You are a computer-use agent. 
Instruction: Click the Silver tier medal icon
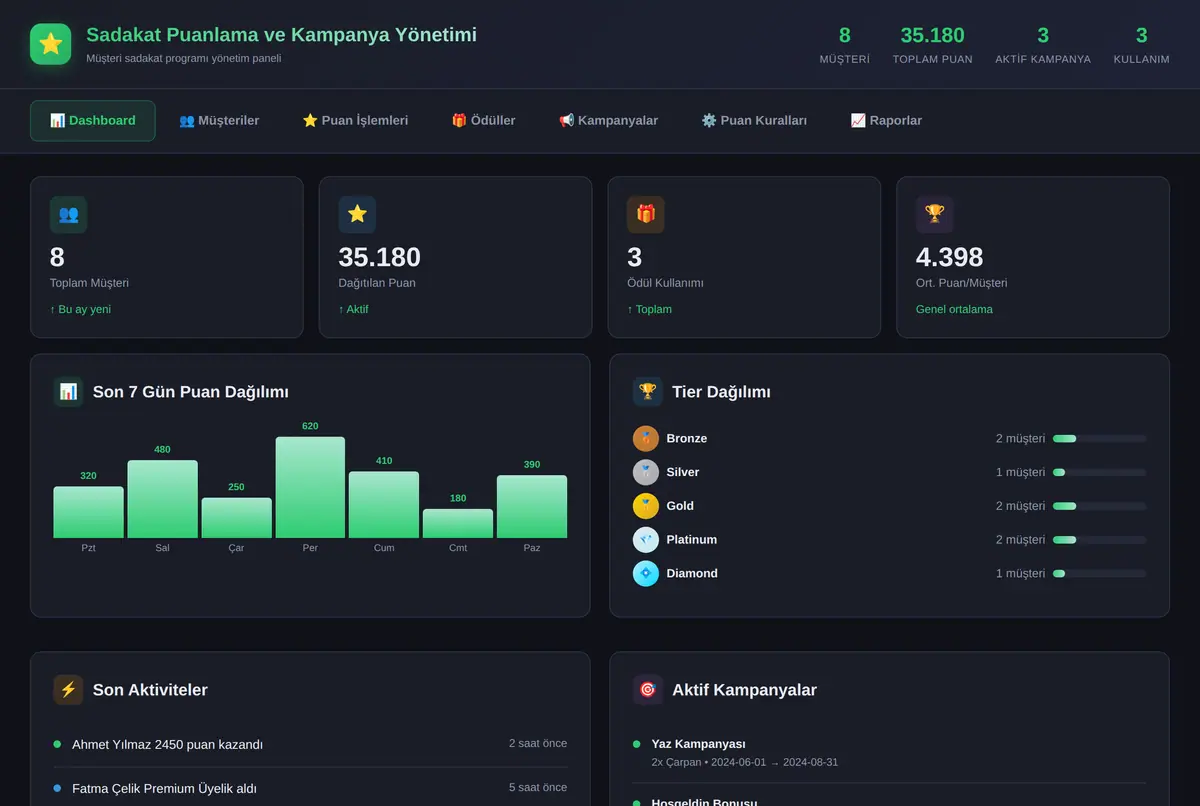click(646, 472)
